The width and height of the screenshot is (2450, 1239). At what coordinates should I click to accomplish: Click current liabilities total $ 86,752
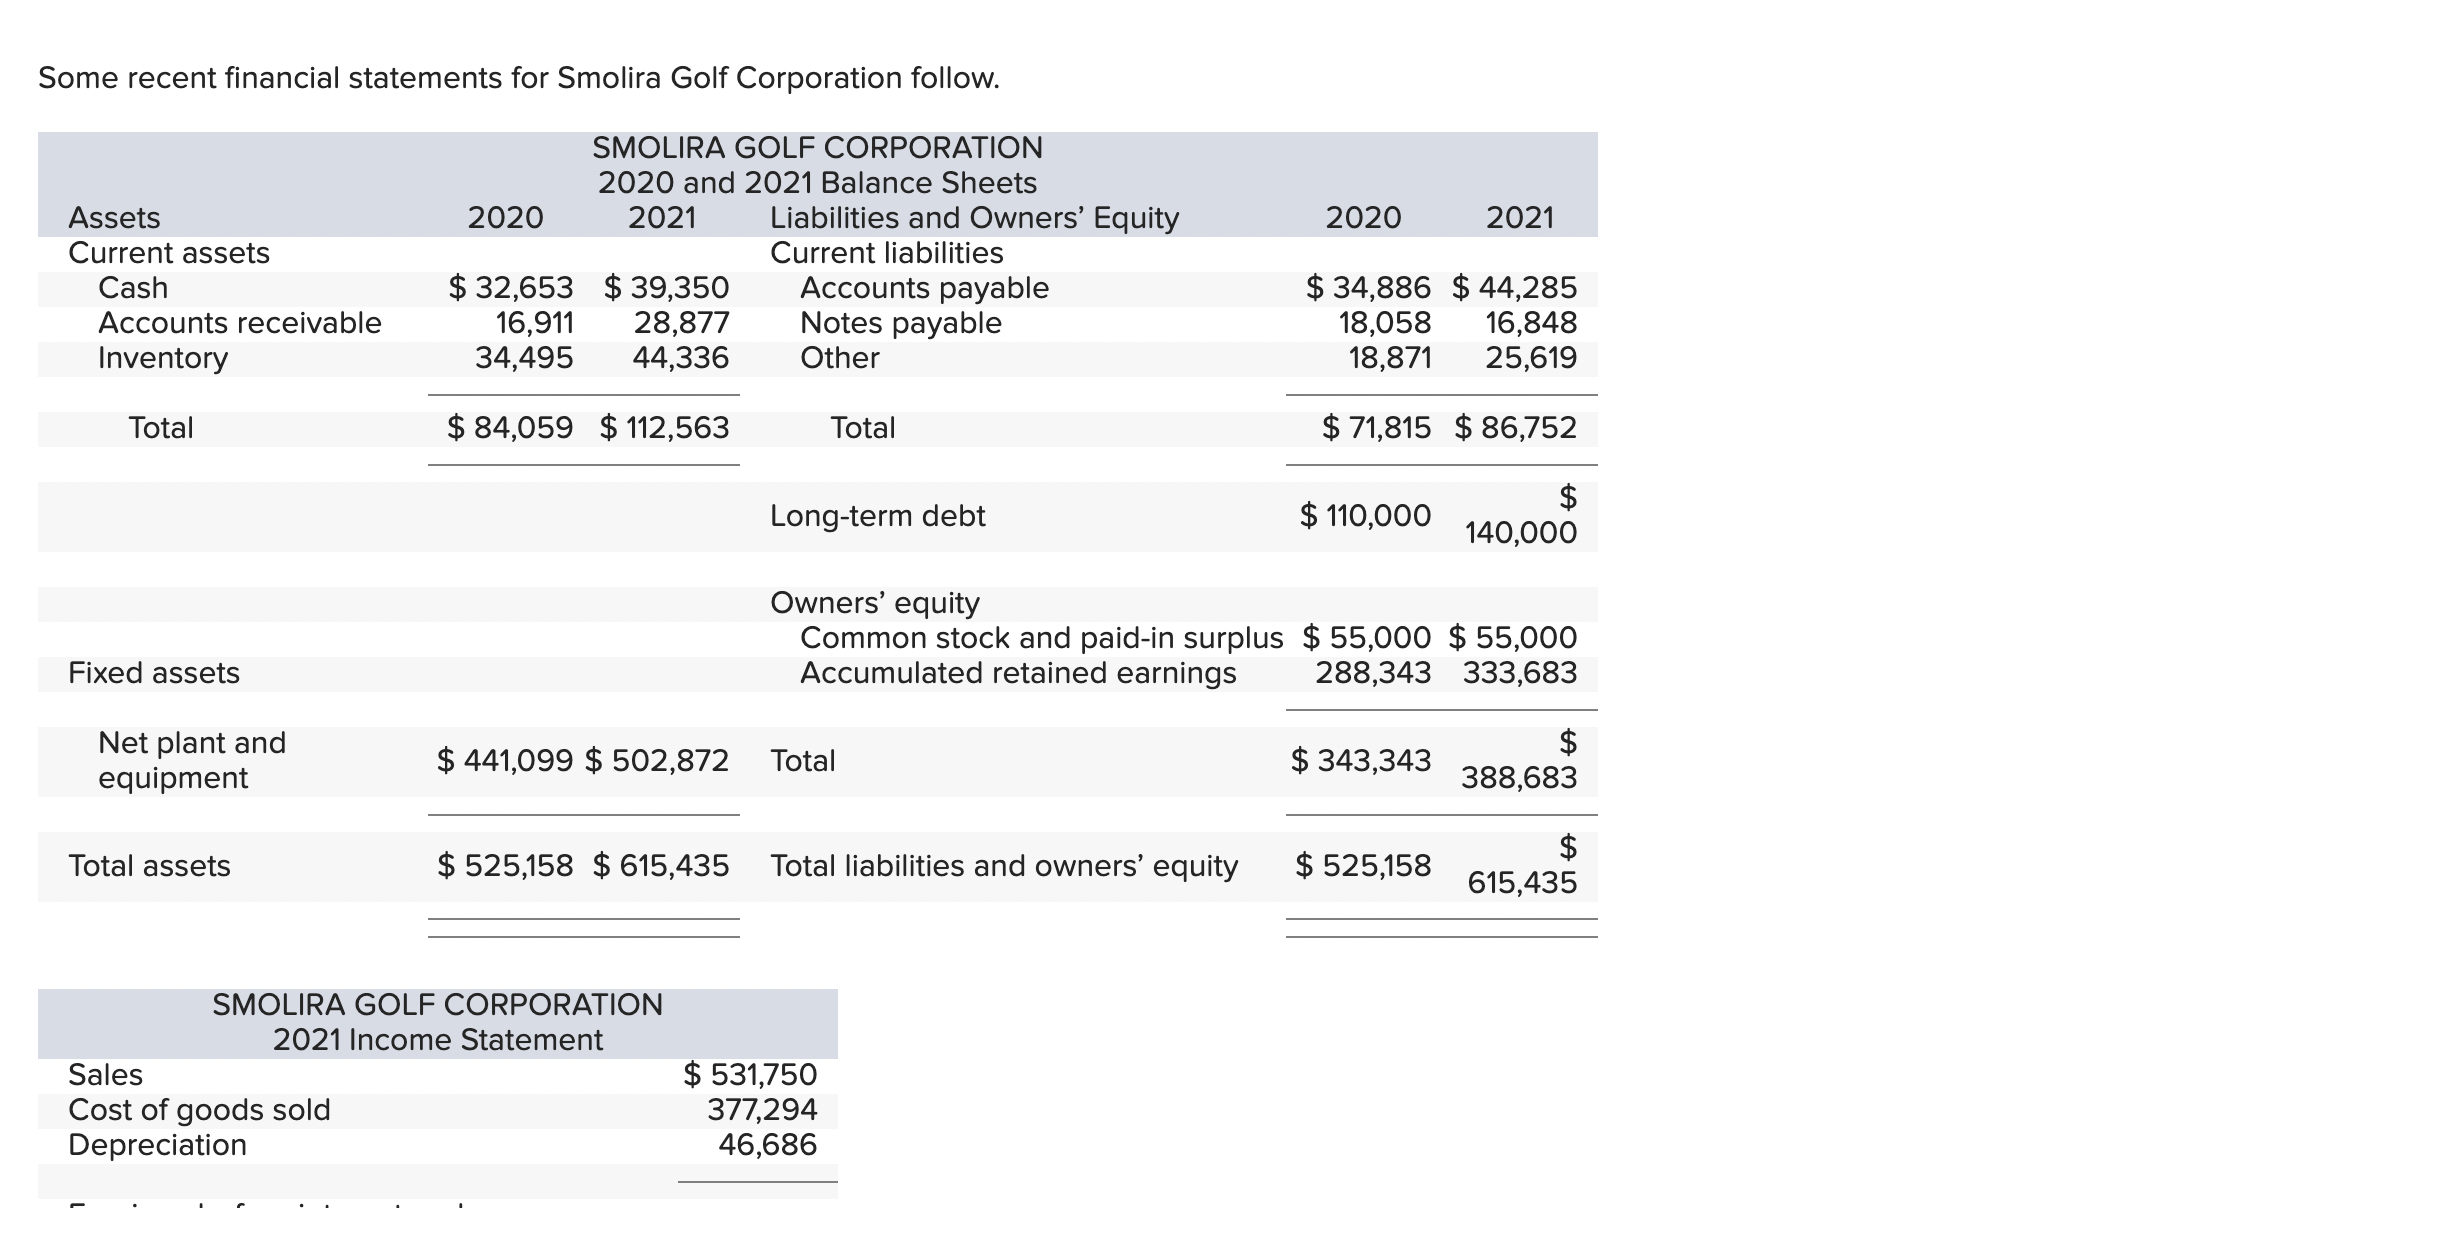[1516, 428]
